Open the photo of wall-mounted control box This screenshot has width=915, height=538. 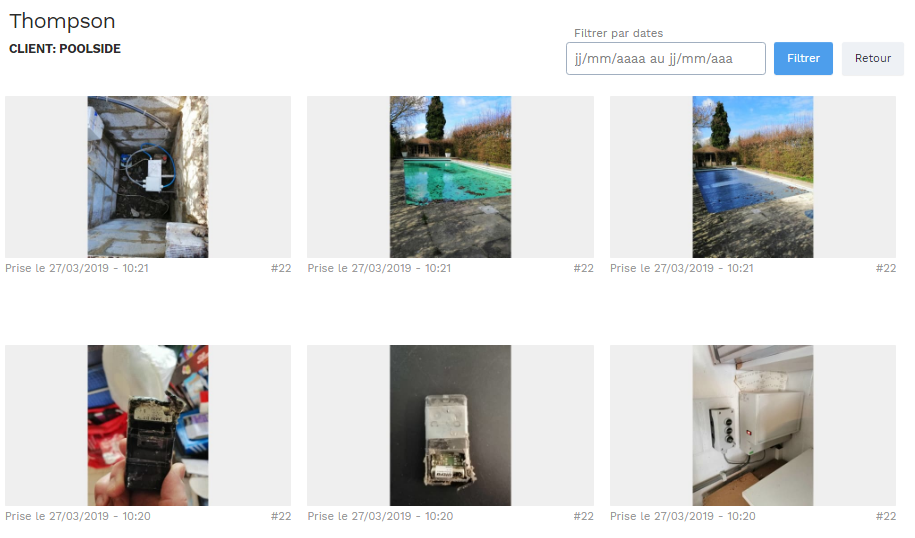[753, 425]
